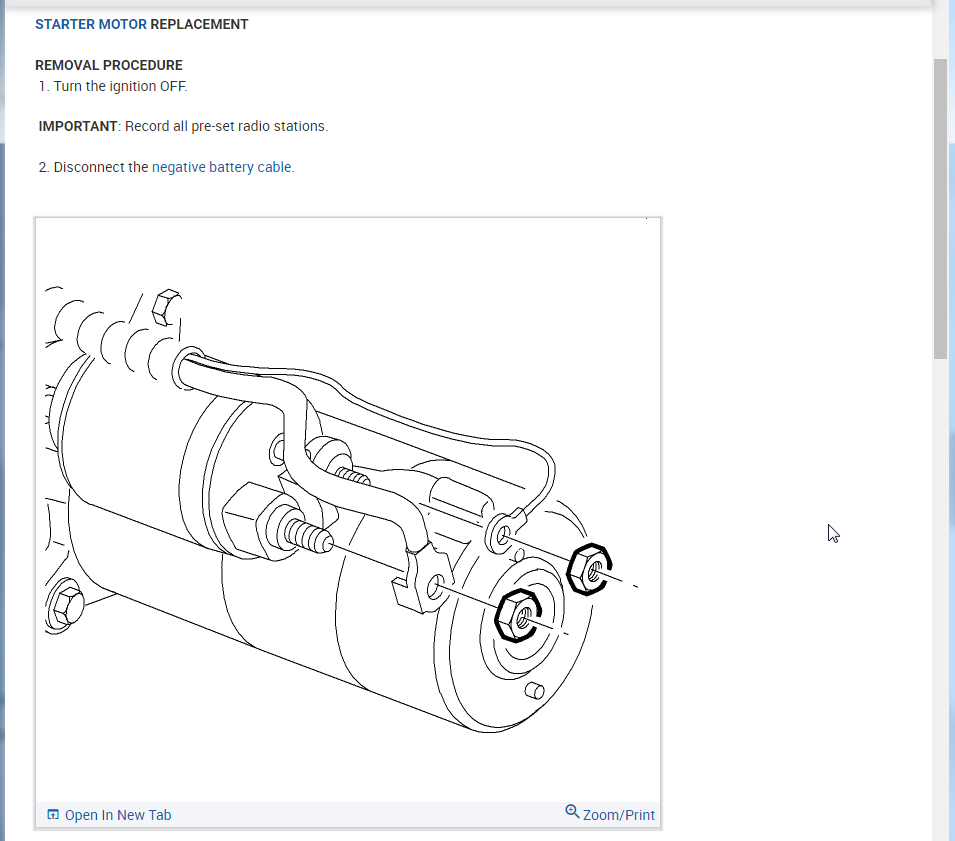Screen dimensions: 955x841
Task: Click the small pin on starter end cap
Action: click(x=533, y=690)
